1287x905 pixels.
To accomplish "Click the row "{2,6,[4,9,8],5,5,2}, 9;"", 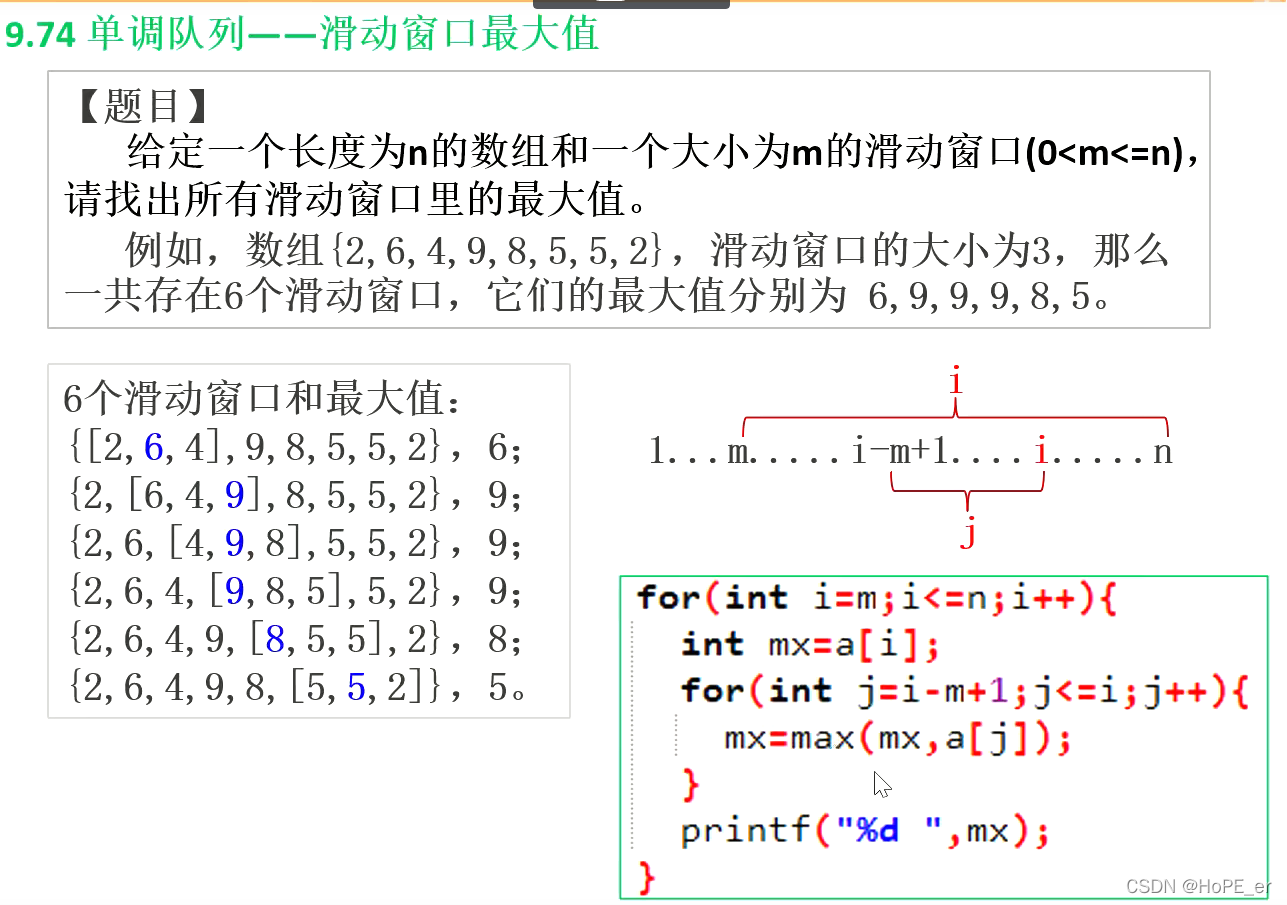I will coord(296,545).
